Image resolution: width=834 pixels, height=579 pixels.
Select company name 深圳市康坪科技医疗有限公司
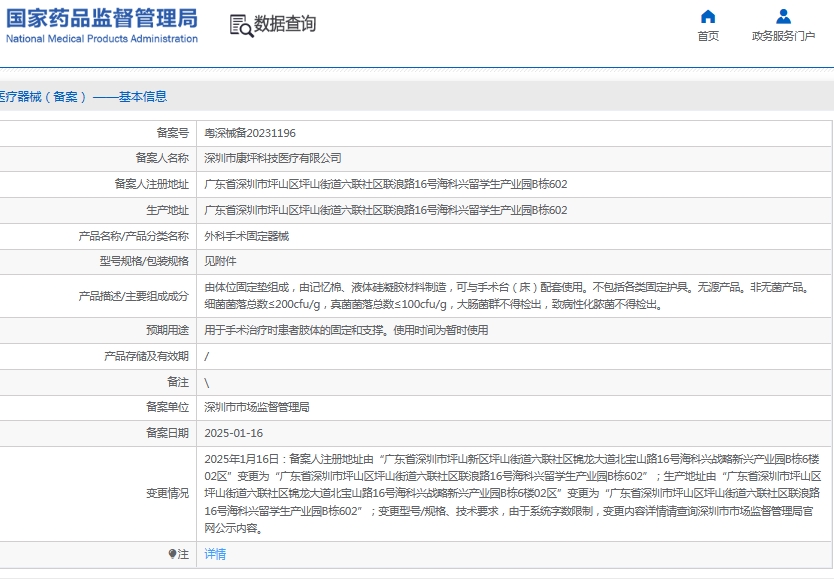coord(273,158)
